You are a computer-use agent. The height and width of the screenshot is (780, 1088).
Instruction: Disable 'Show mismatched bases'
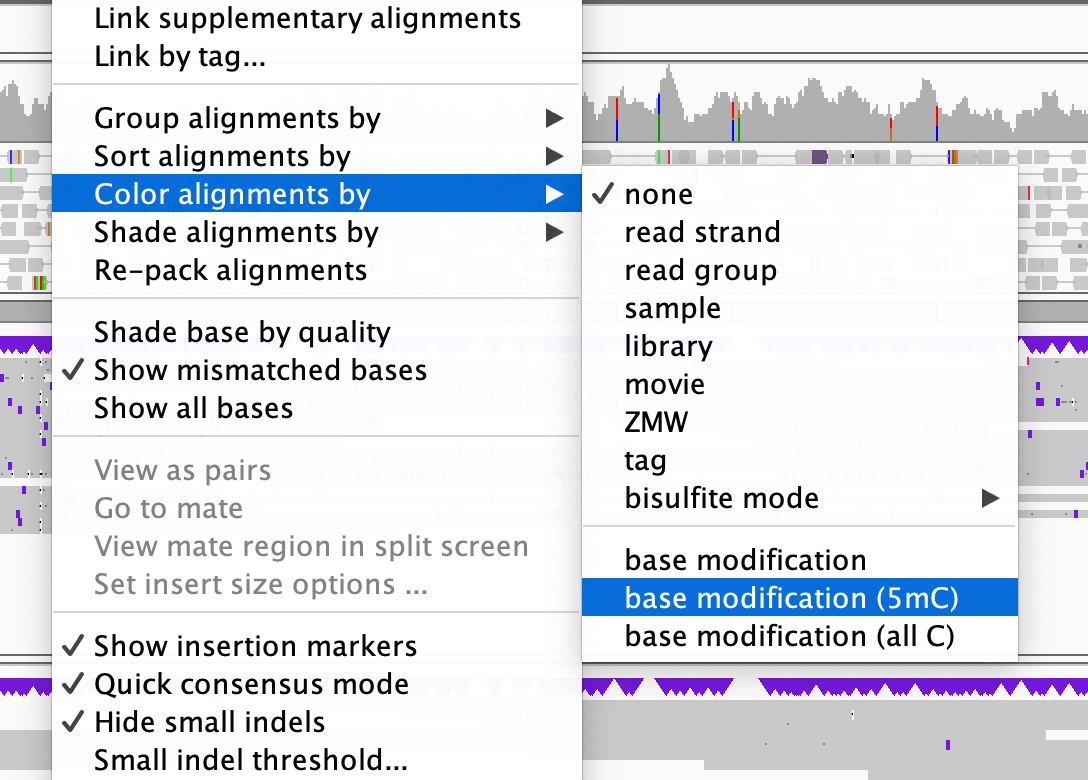tap(259, 370)
